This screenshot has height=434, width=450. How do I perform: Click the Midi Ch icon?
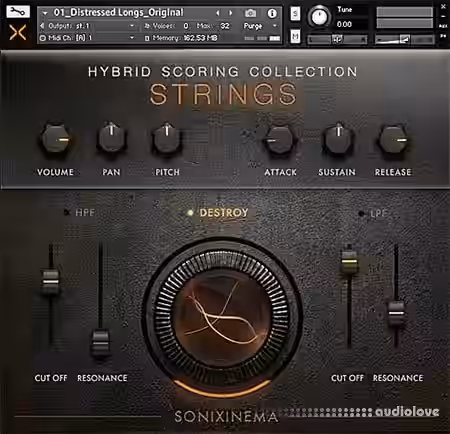pos(43,38)
